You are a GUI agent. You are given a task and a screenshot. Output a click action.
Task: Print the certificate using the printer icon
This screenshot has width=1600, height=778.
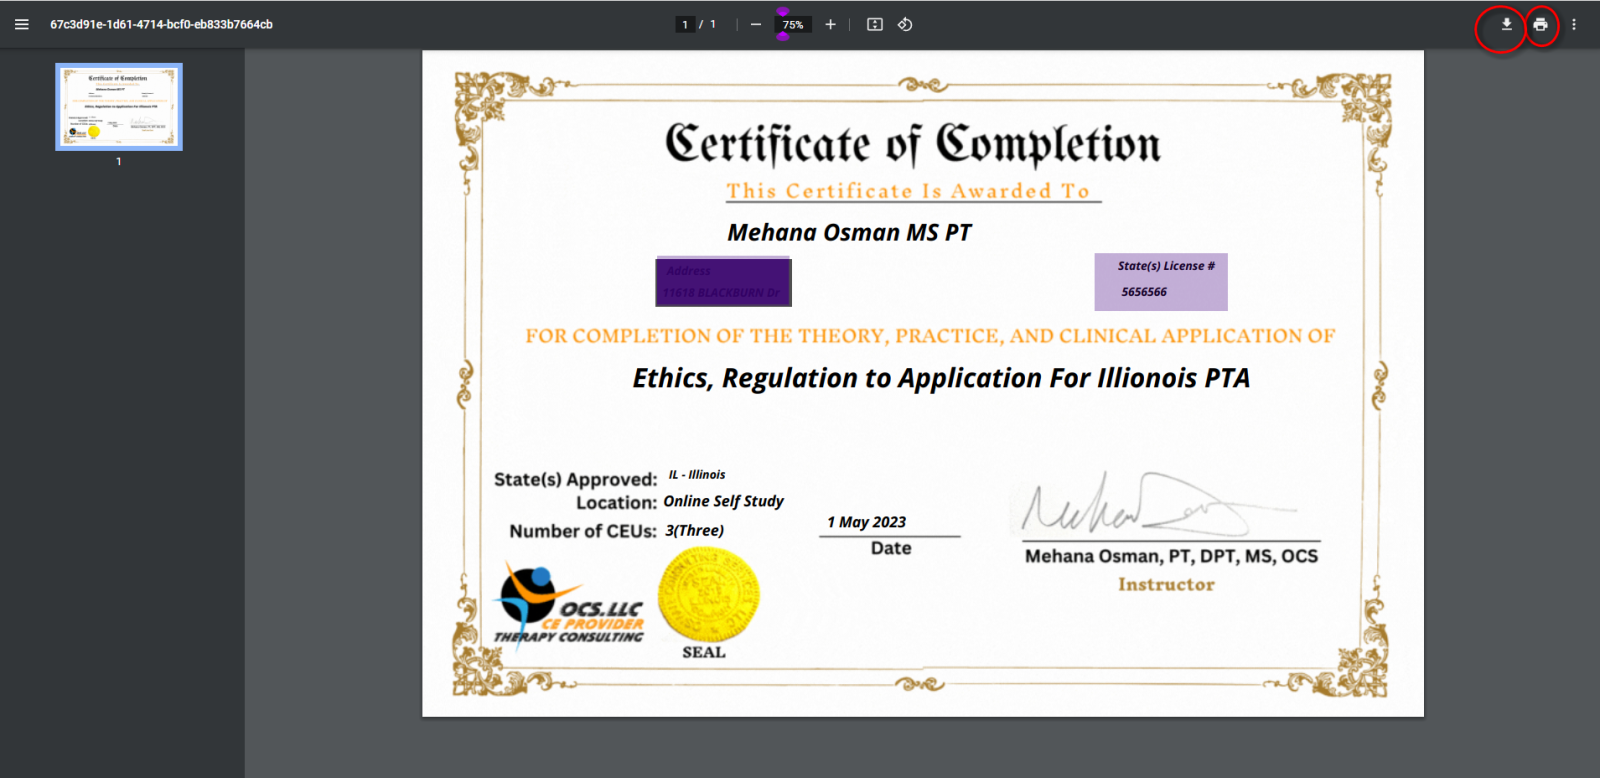click(x=1540, y=24)
